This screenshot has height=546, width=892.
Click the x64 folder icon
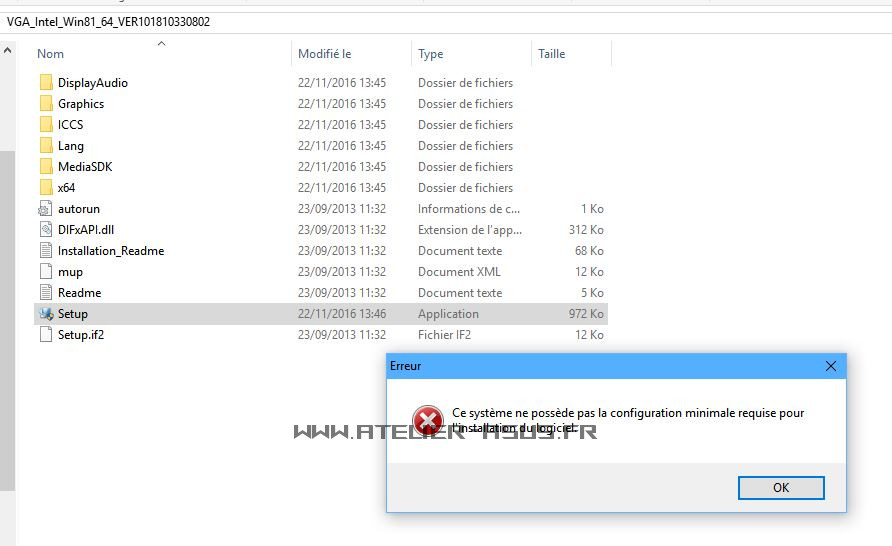point(46,188)
